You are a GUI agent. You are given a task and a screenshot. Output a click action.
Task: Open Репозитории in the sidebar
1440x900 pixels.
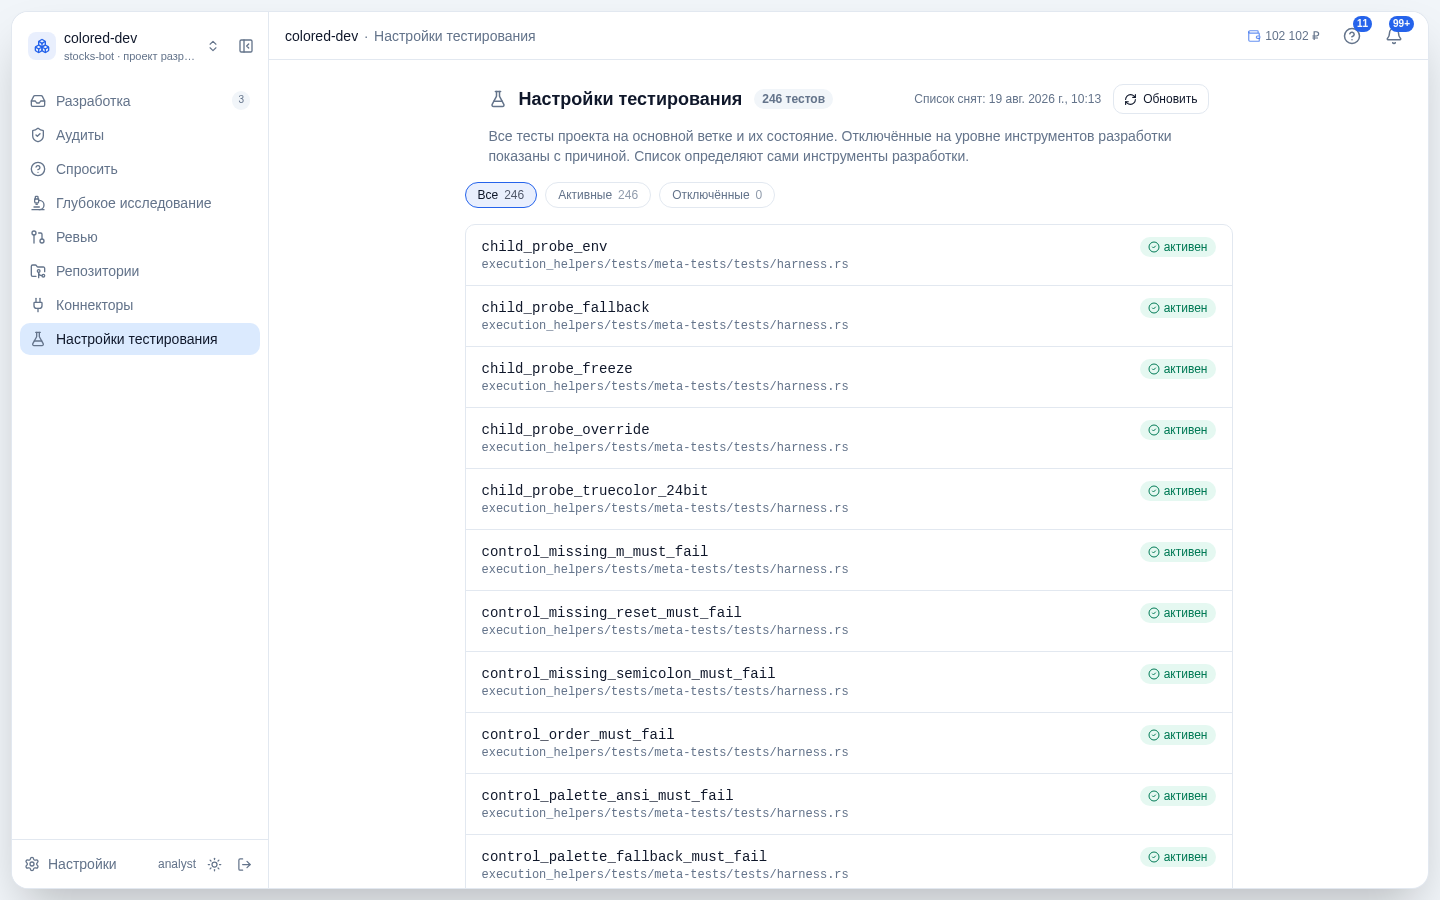[140, 271]
